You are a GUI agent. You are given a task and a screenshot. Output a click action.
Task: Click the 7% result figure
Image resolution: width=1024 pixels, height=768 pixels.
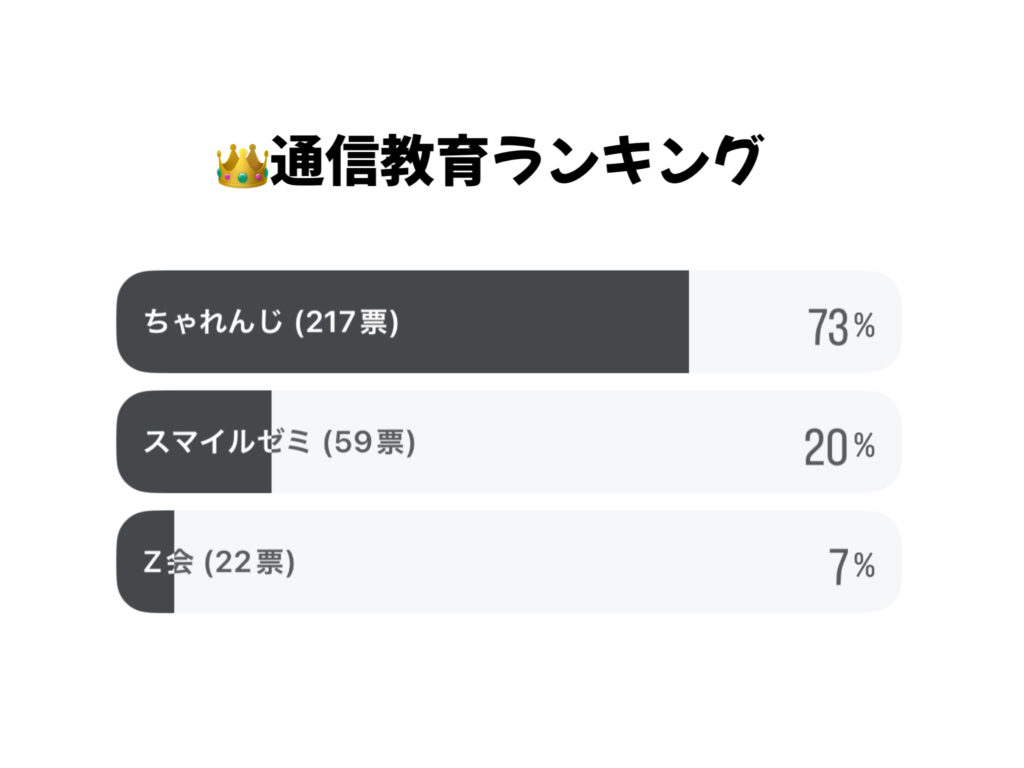pyautogui.click(x=851, y=567)
